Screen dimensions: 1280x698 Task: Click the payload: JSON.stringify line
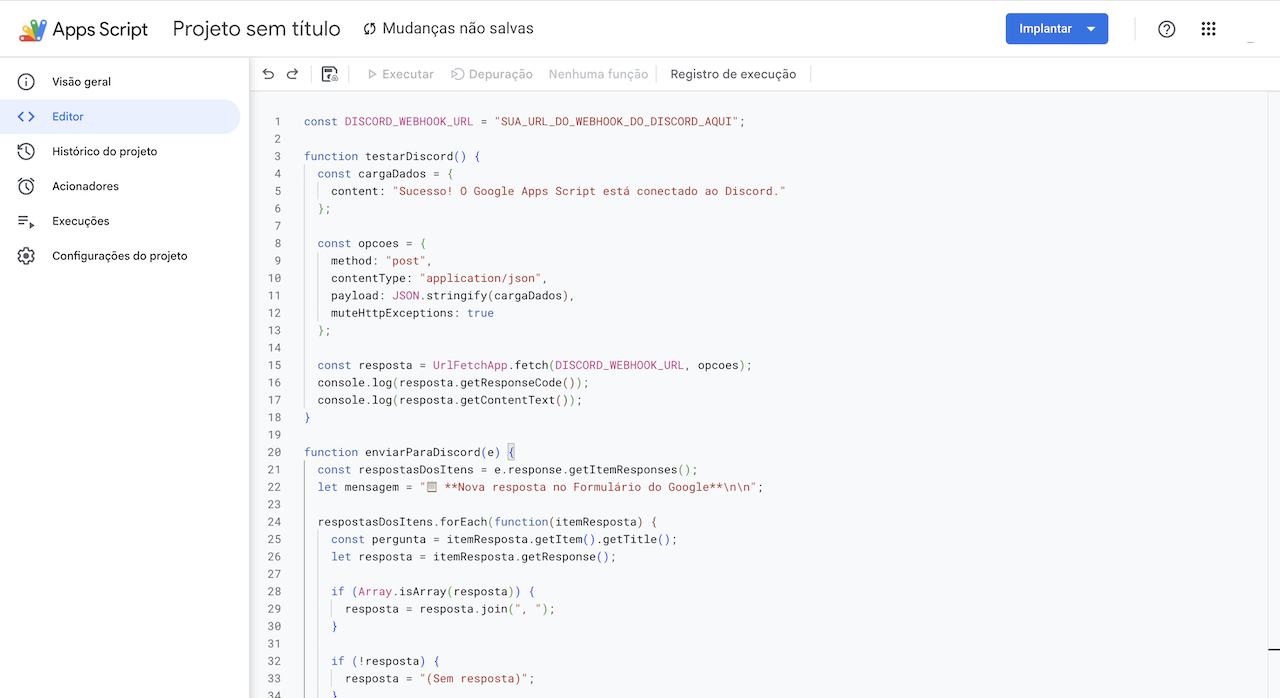pyautogui.click(x=453, y=296)
